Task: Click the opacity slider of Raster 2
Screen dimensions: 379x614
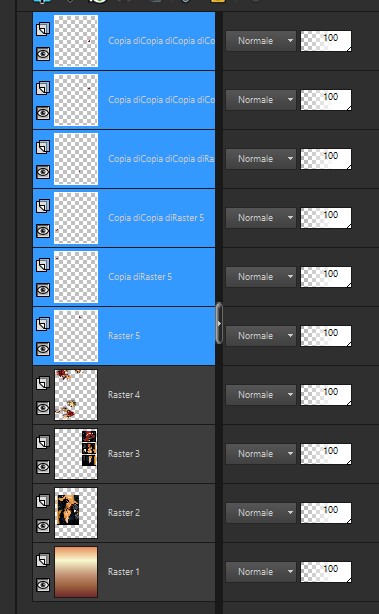Action: tap(326, 513)
